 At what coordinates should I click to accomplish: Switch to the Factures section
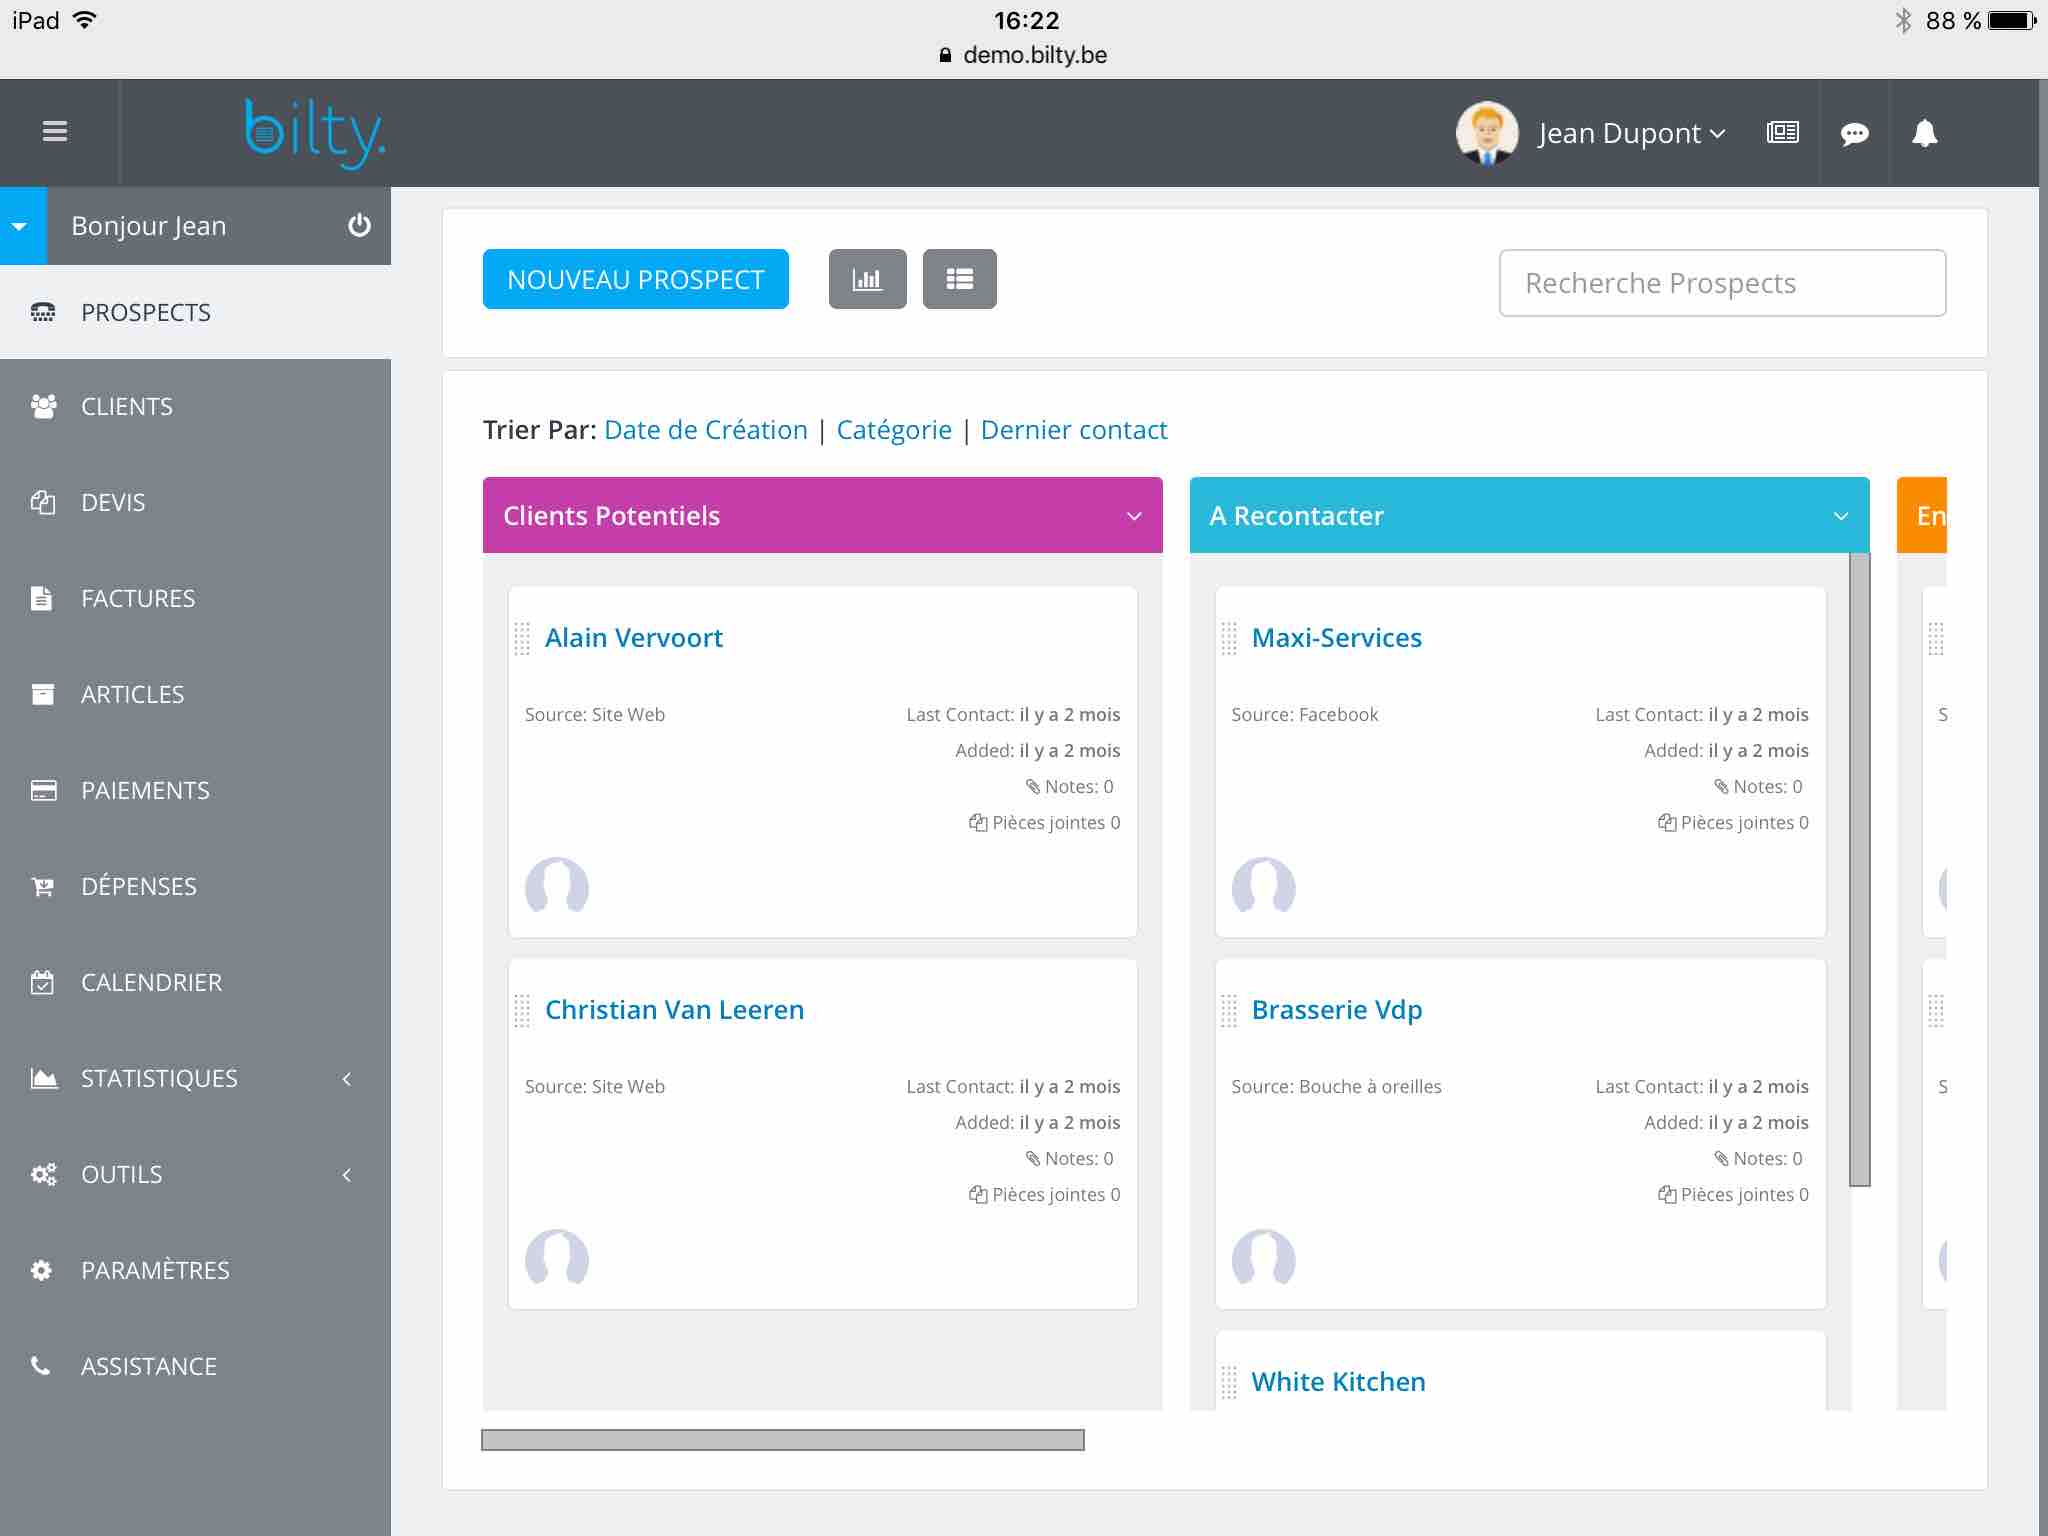click(x=138, y=598)
